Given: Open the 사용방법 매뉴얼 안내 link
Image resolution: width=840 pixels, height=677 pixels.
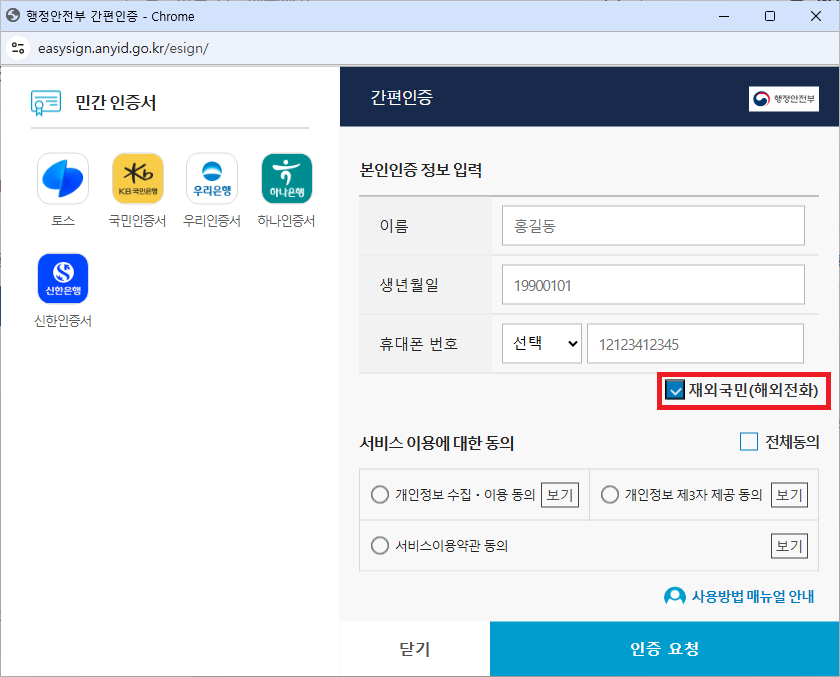Looking at the screenshot, I should pos(739,596).
